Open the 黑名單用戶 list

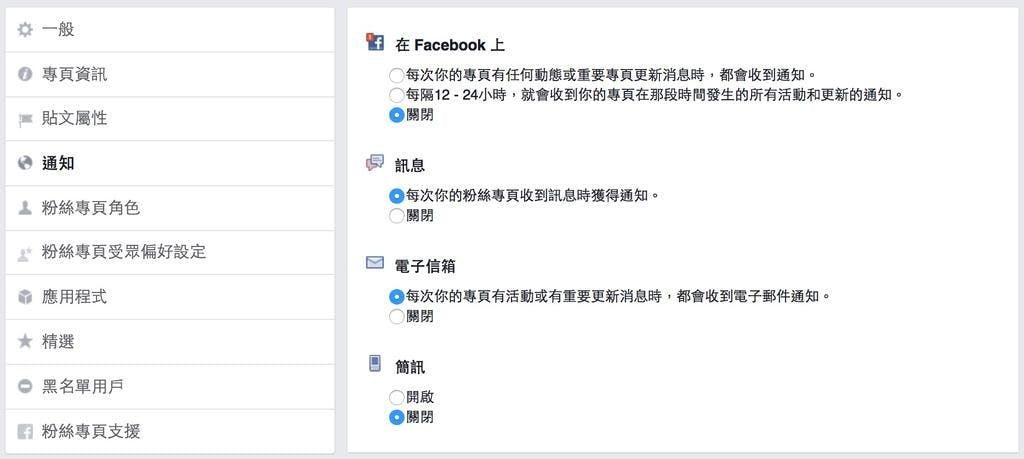point(83,386)
